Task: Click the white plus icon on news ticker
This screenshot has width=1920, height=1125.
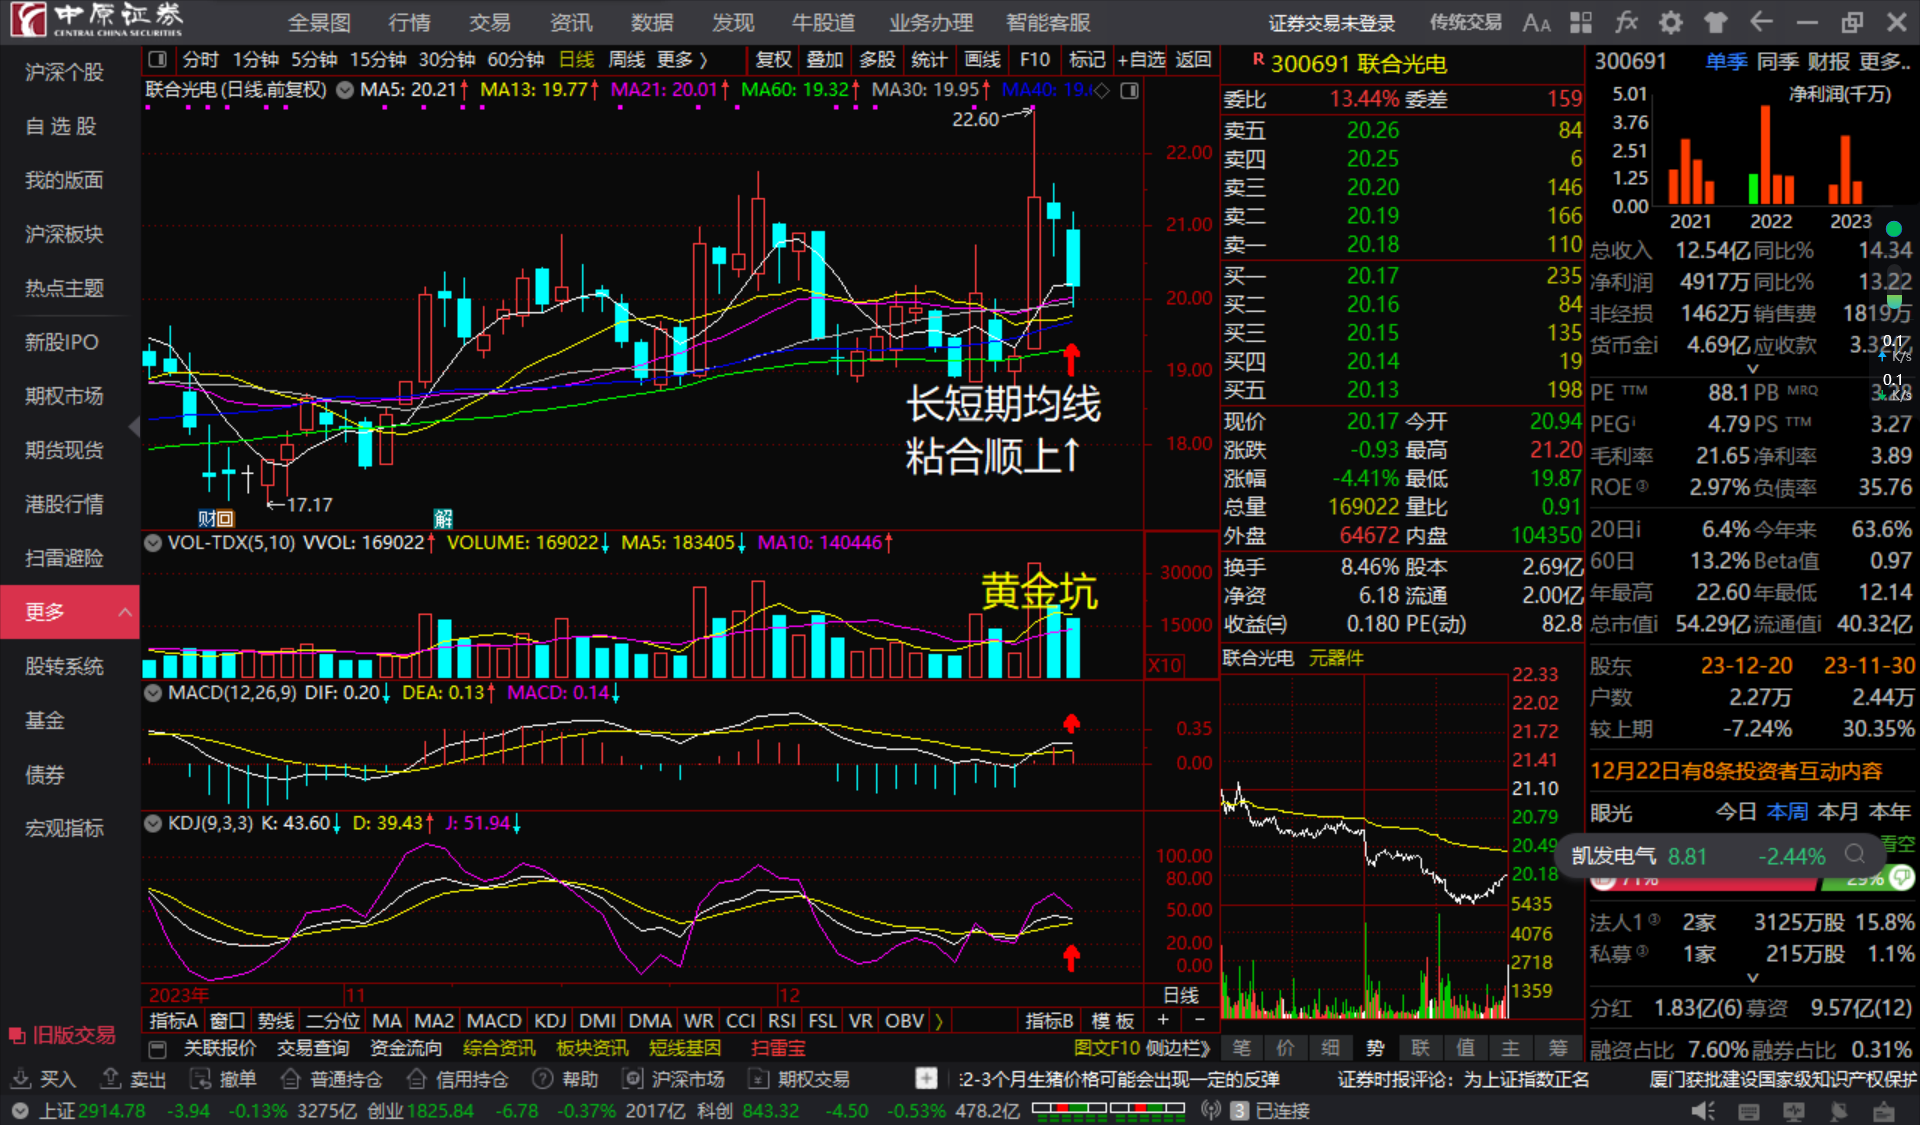Action: [x=926, y=1079]
